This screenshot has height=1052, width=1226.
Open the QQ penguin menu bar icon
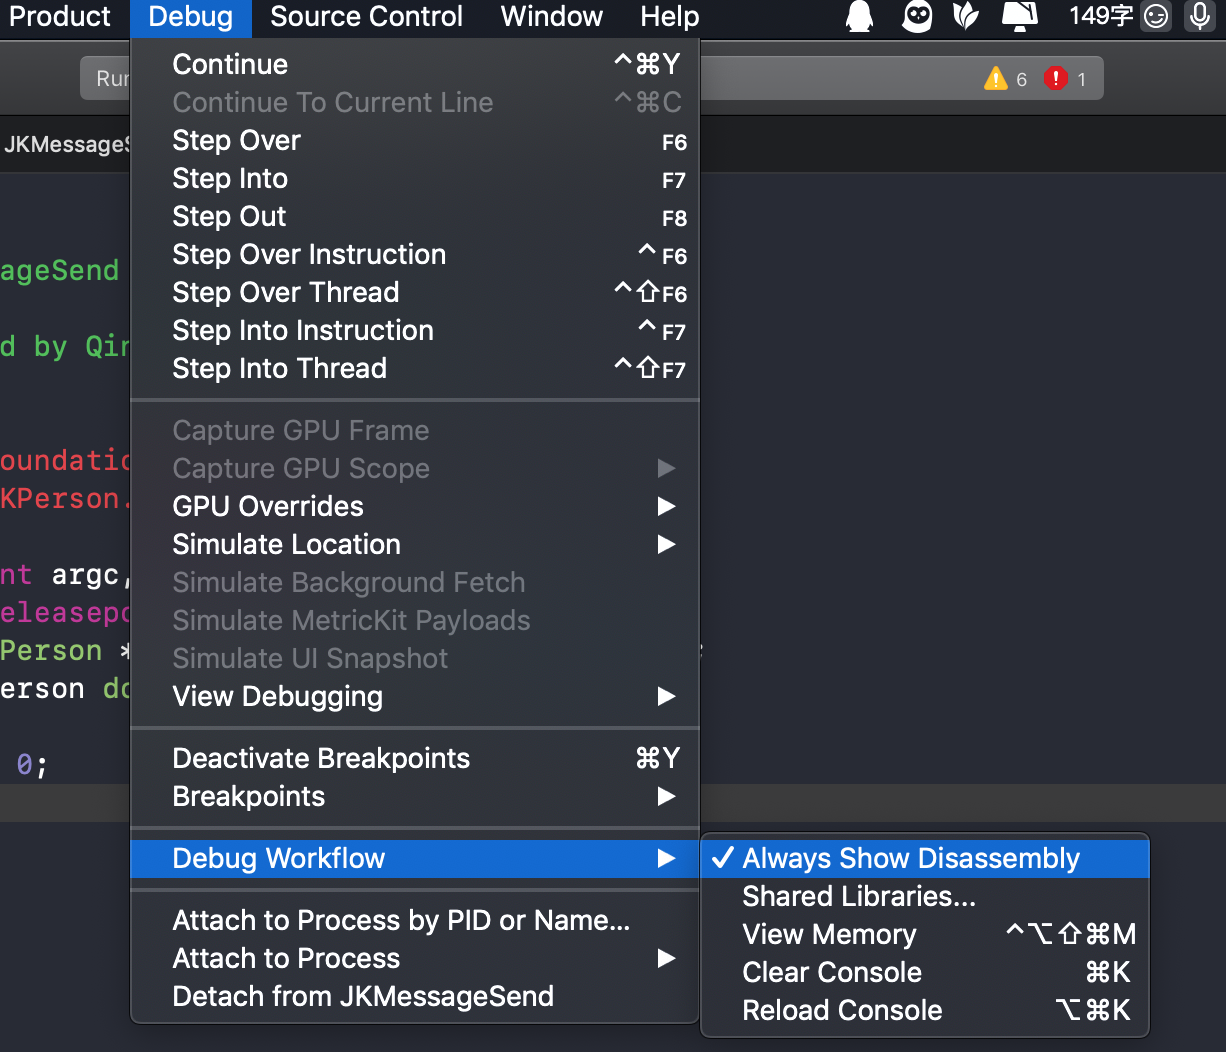tap(859, 16)
